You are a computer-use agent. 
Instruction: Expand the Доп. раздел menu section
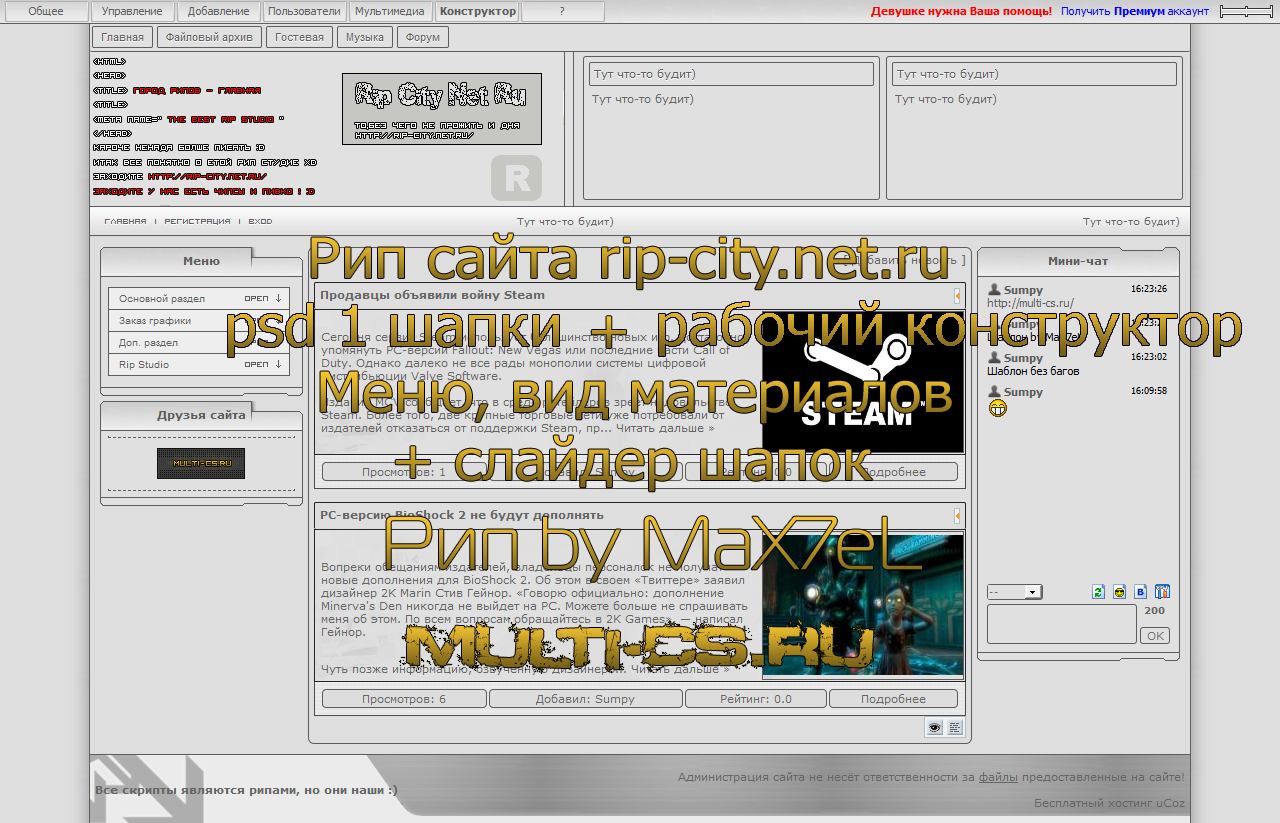(199, 343)
